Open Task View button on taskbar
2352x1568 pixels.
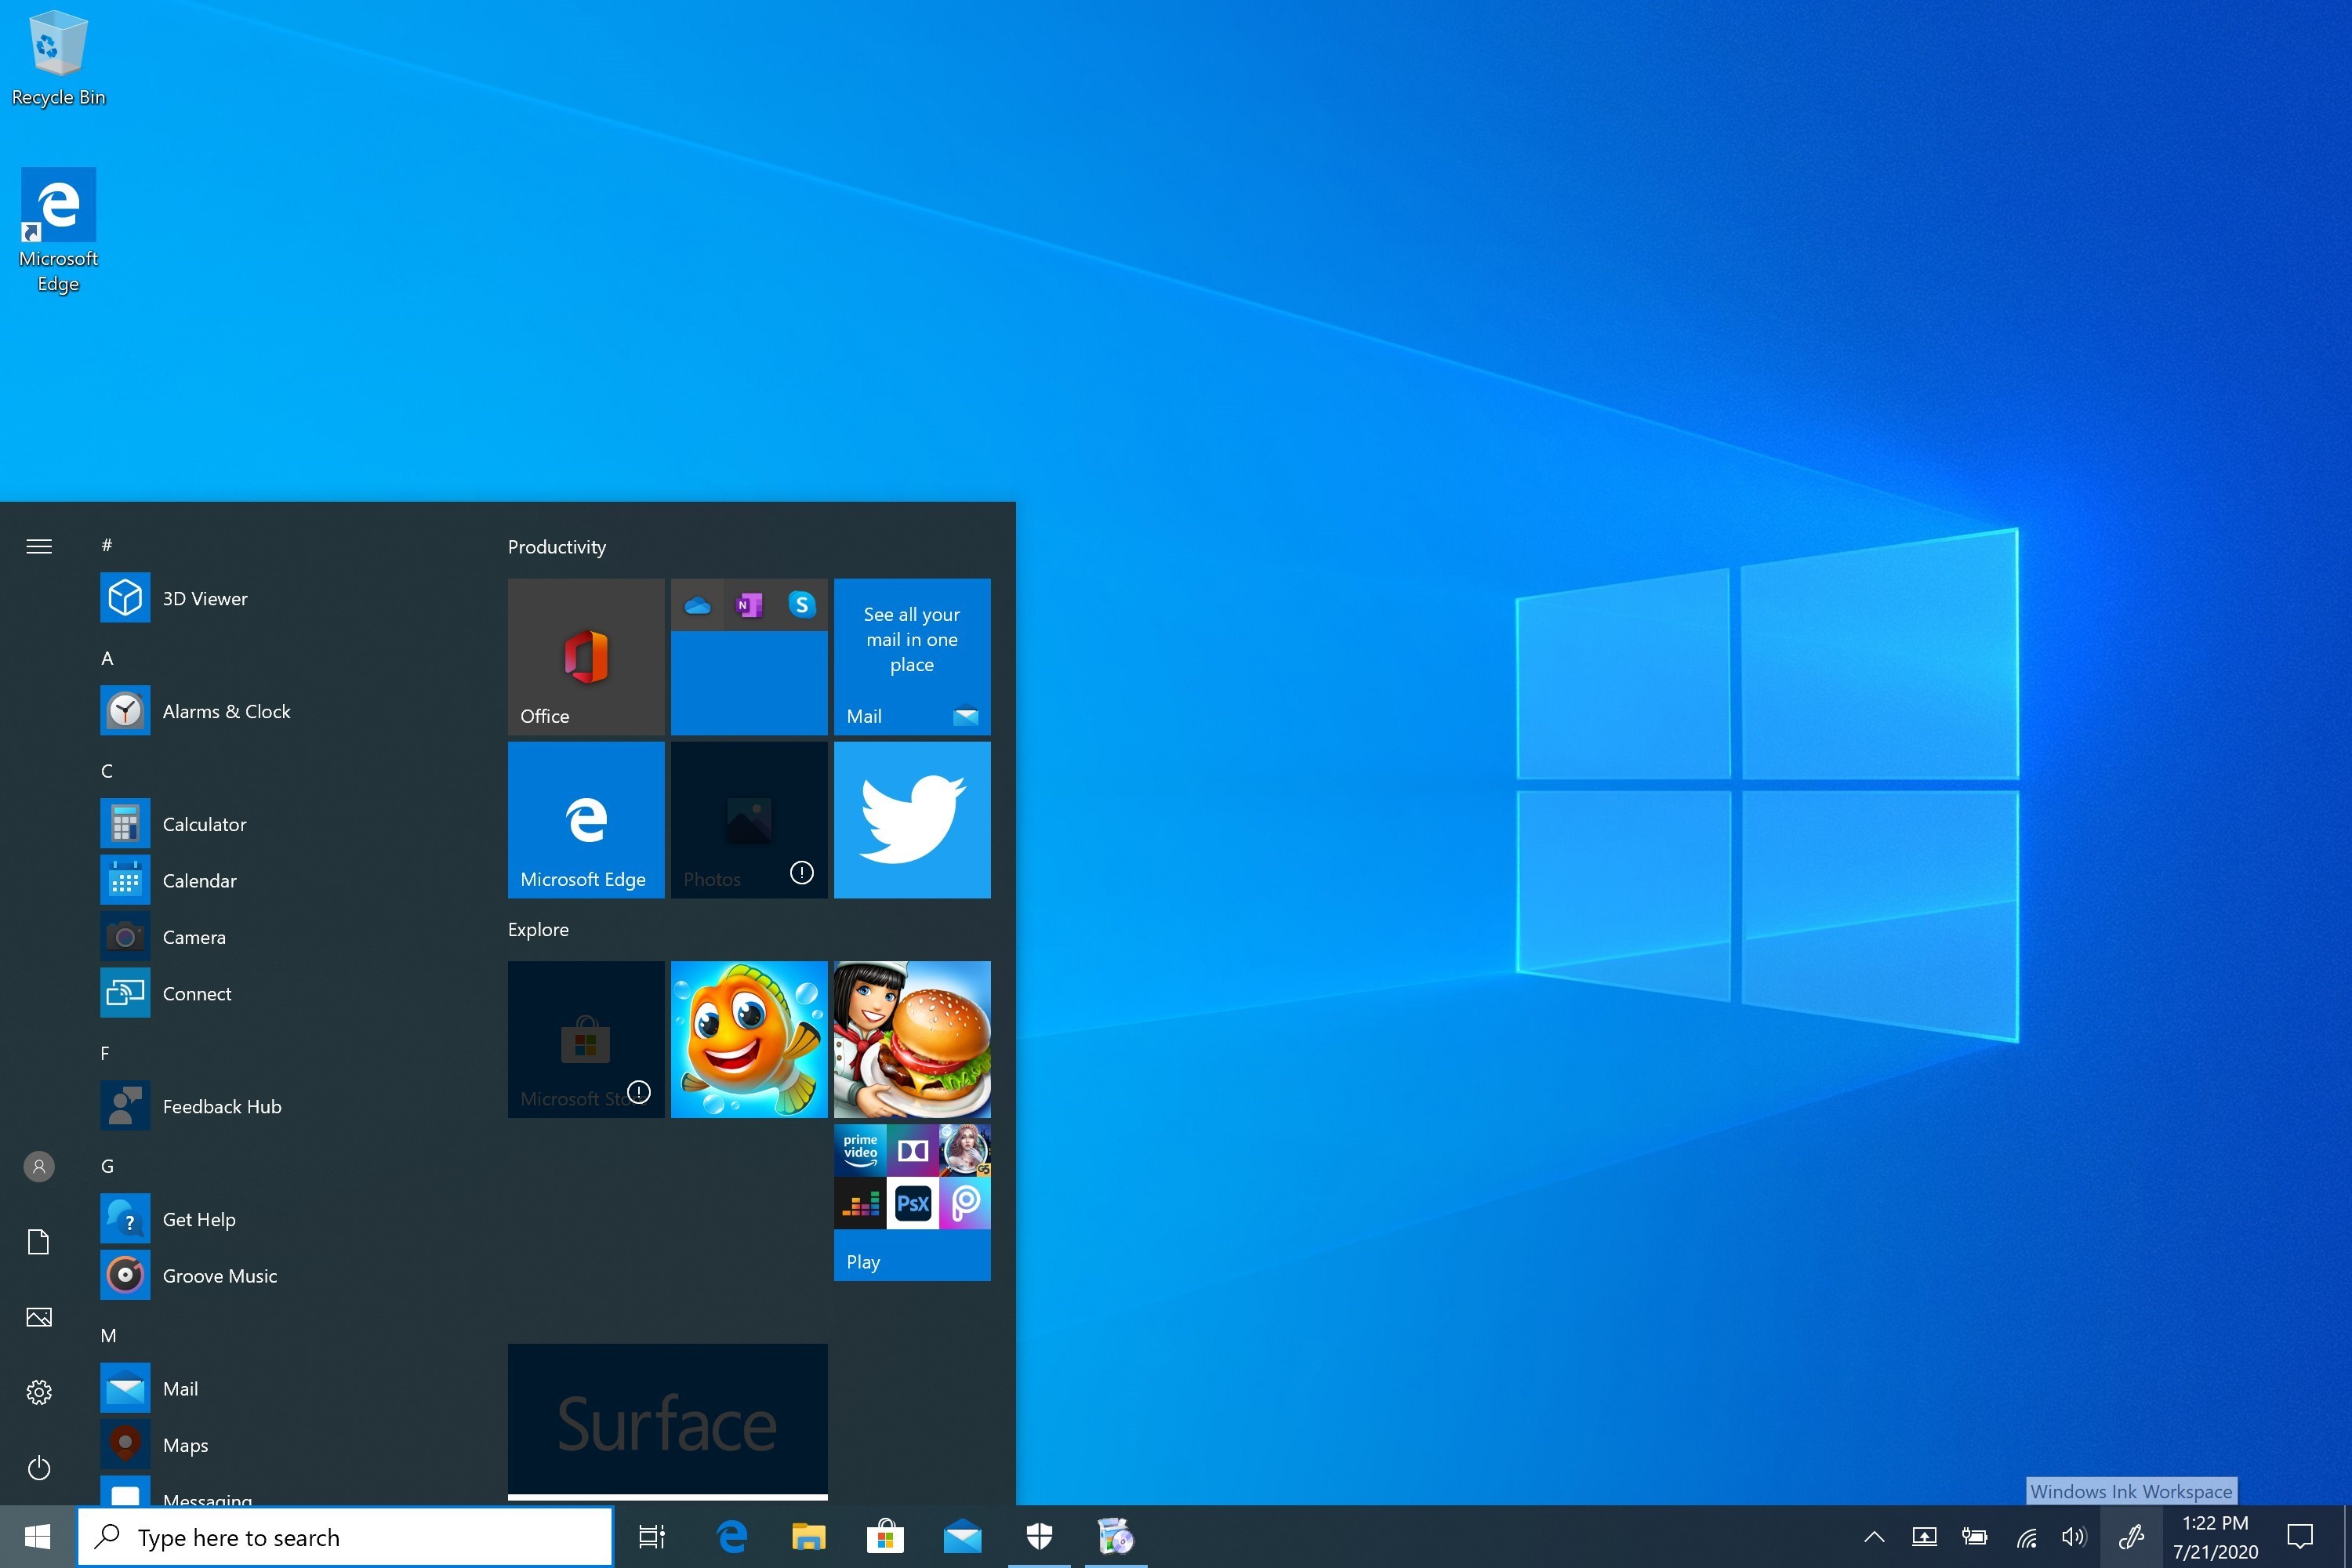click(648, 1537)
